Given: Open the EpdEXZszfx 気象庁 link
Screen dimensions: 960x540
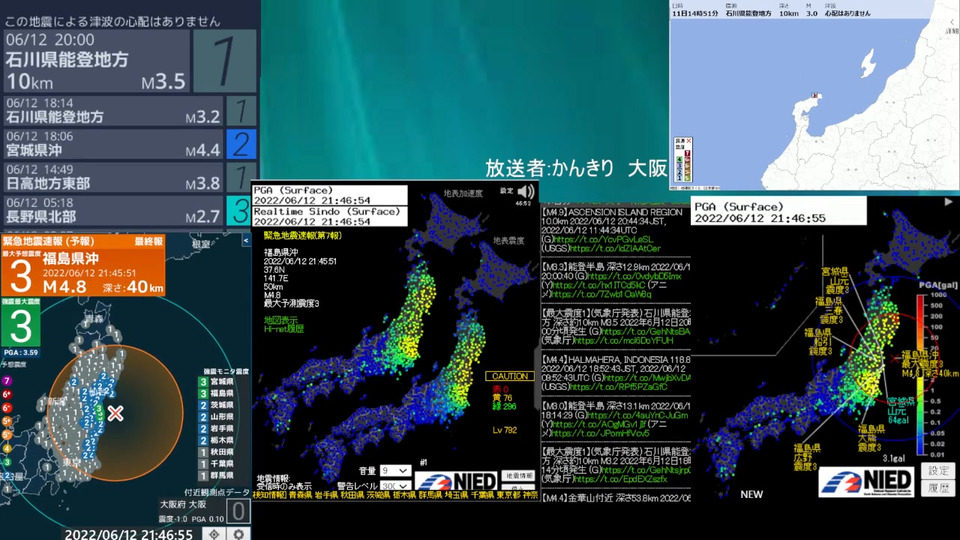Looking at the screenshot, I should (620, 479).
